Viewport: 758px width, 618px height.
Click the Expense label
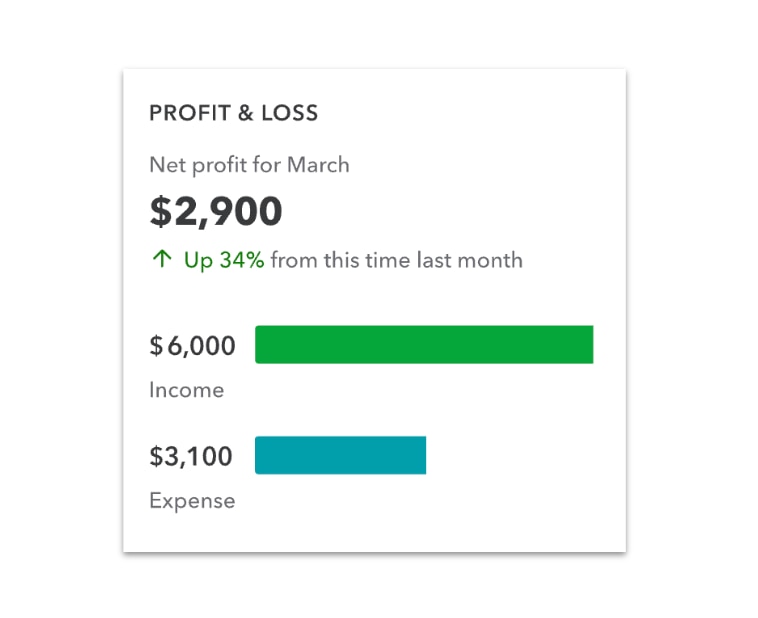[x=192, y=500]
